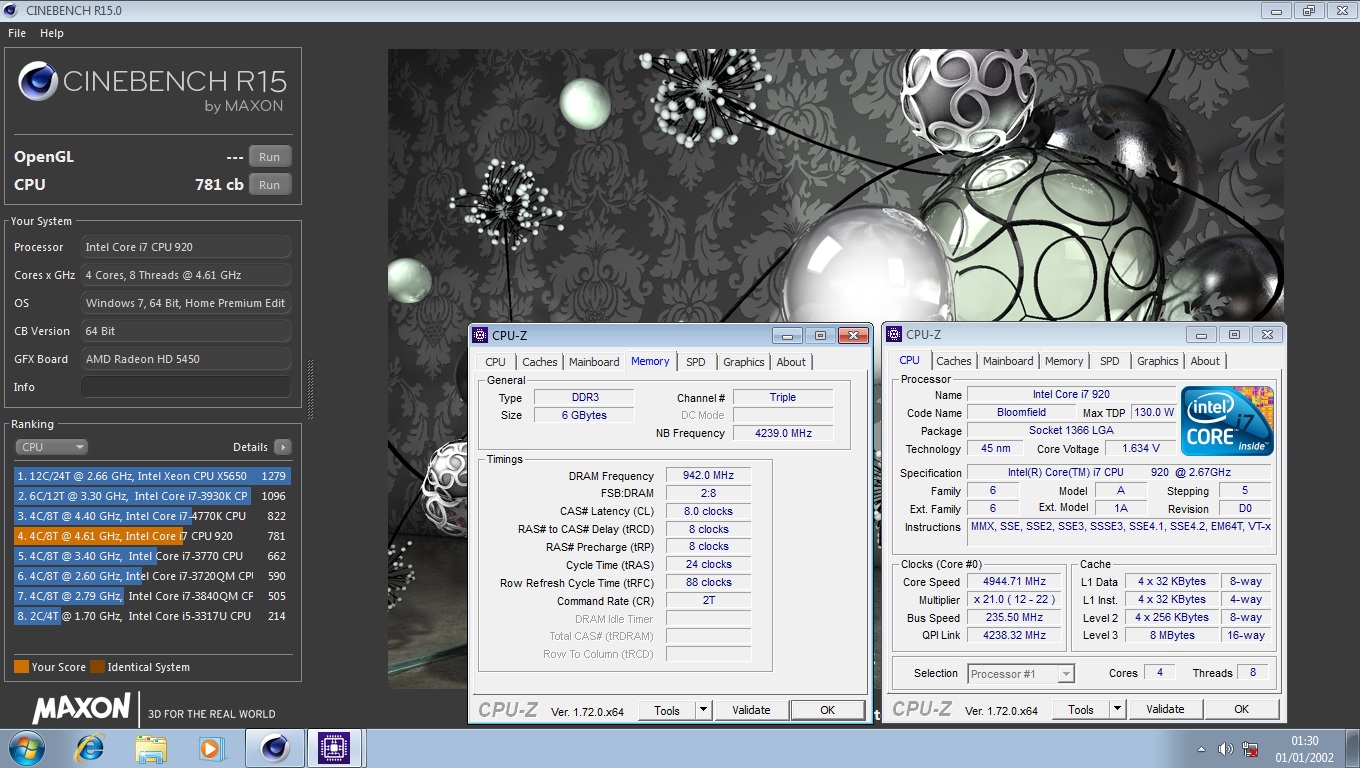
Task: Click Validate in right CPU-Z window
Action: (1165, 709)
